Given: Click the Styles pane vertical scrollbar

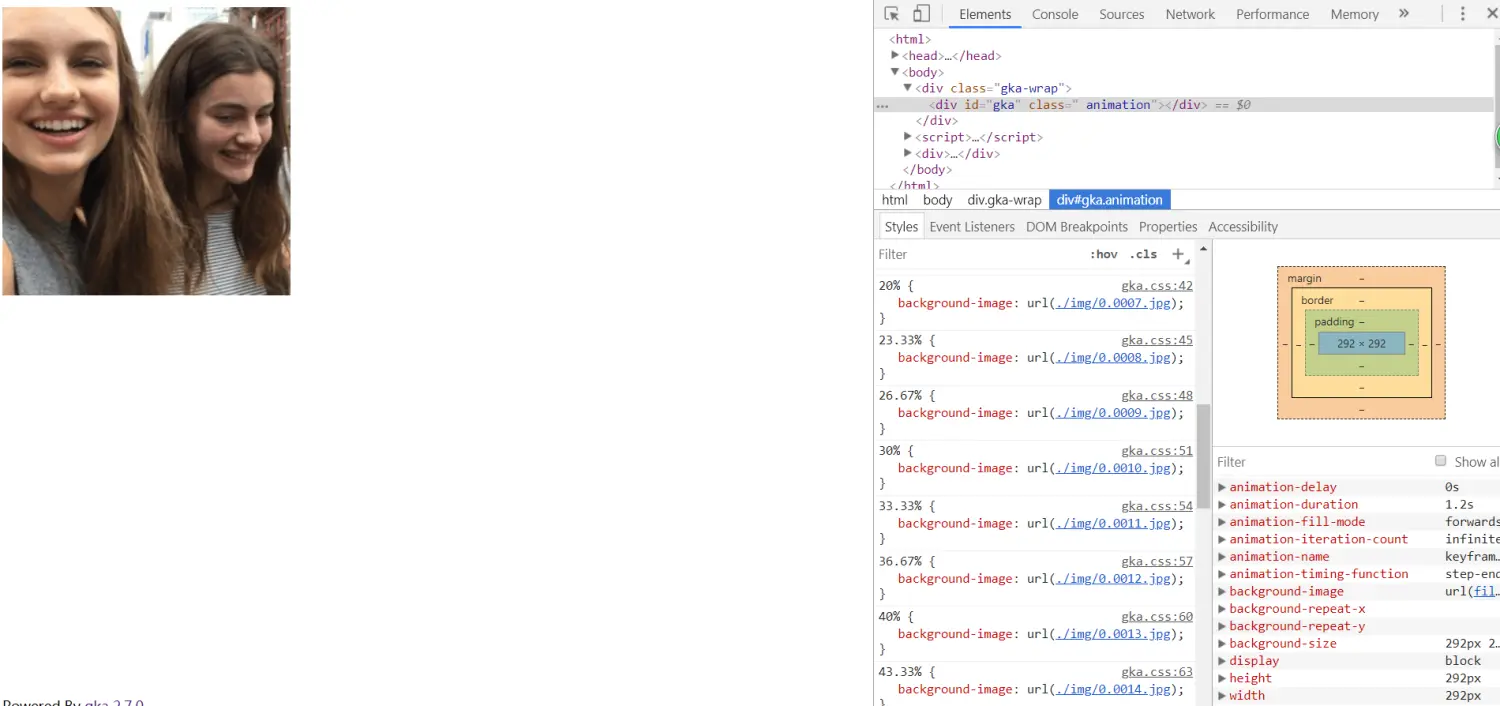Looking at the screenshot, I should [1204, 455].
